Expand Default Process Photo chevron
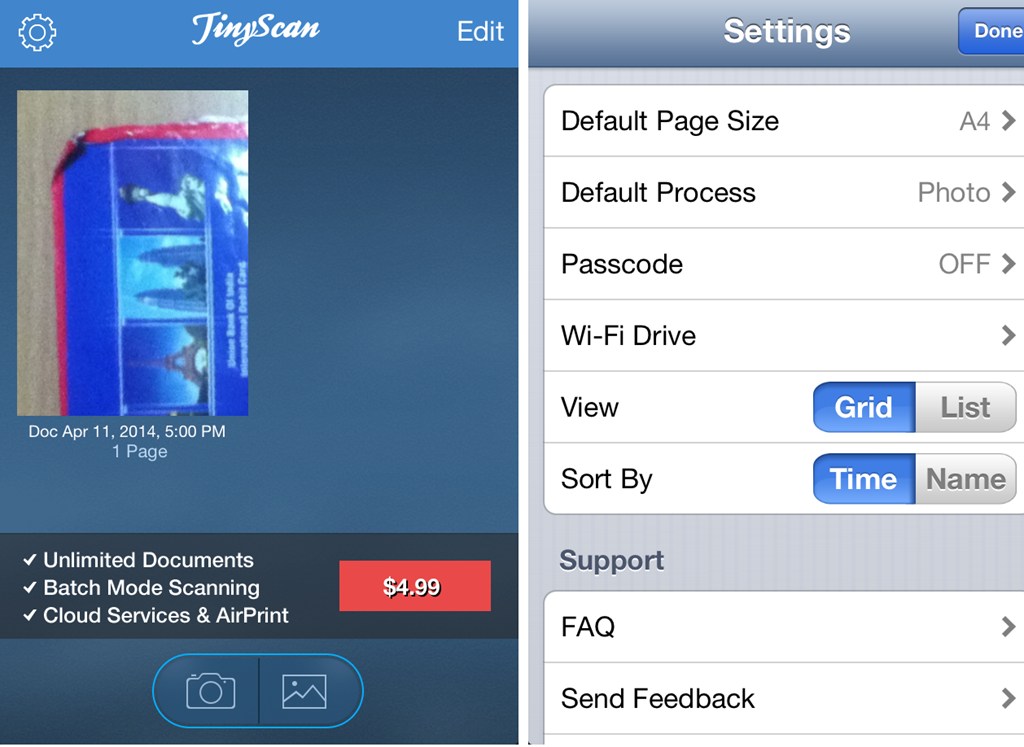The width and height of the screenshot is (1024, 747). pos(1008,193)
